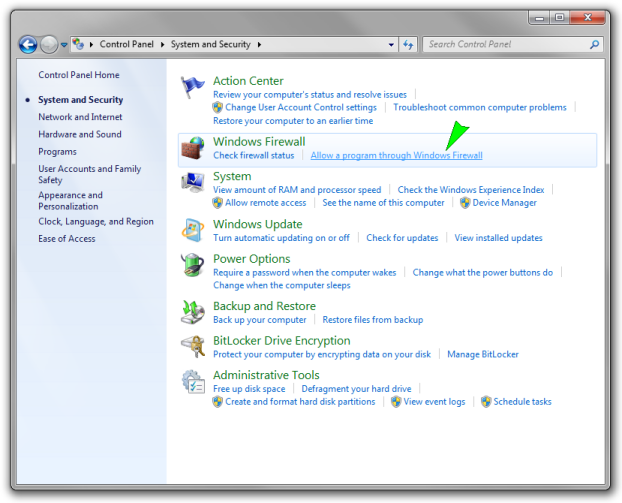Click the Power Options battery icon

point(193,265)
